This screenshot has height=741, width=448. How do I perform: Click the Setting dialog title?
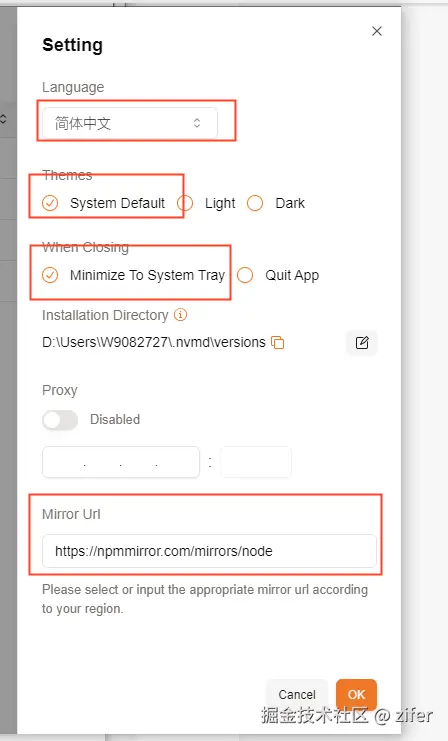(x=72, y=45)
